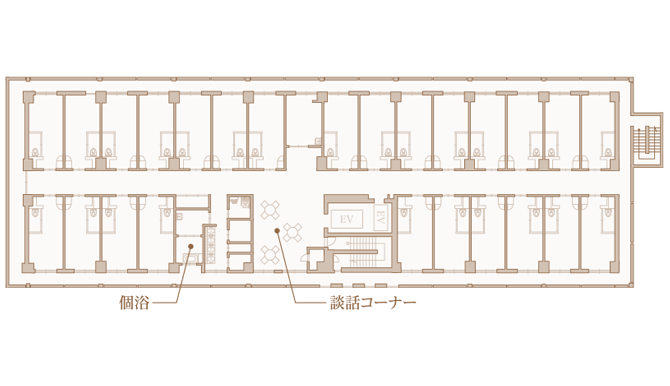Click the toilet in top-right corner room
This screenshot has width=670, height=386.
click(x=608, y=152)
